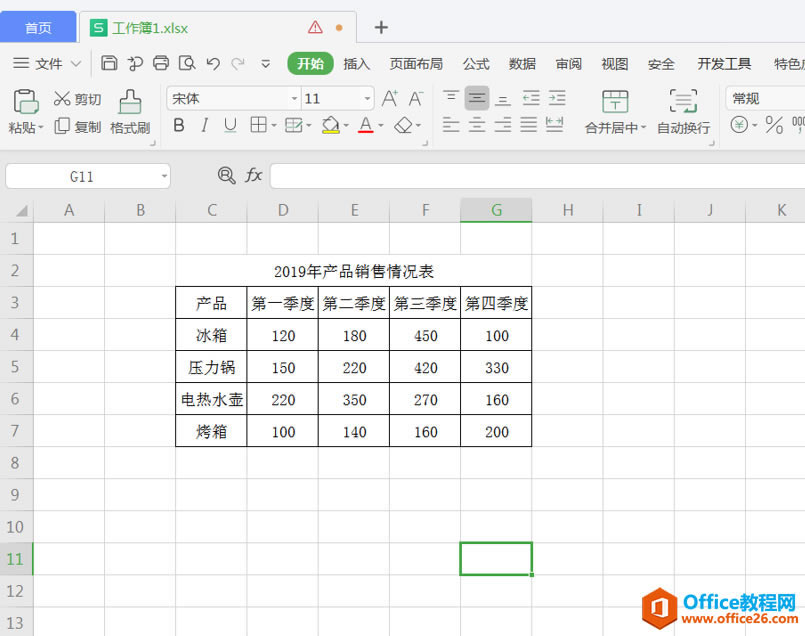Viewport: 805px width, 636px height.
Task: Open the font size dropdown 11
Action: coord(367,98)
